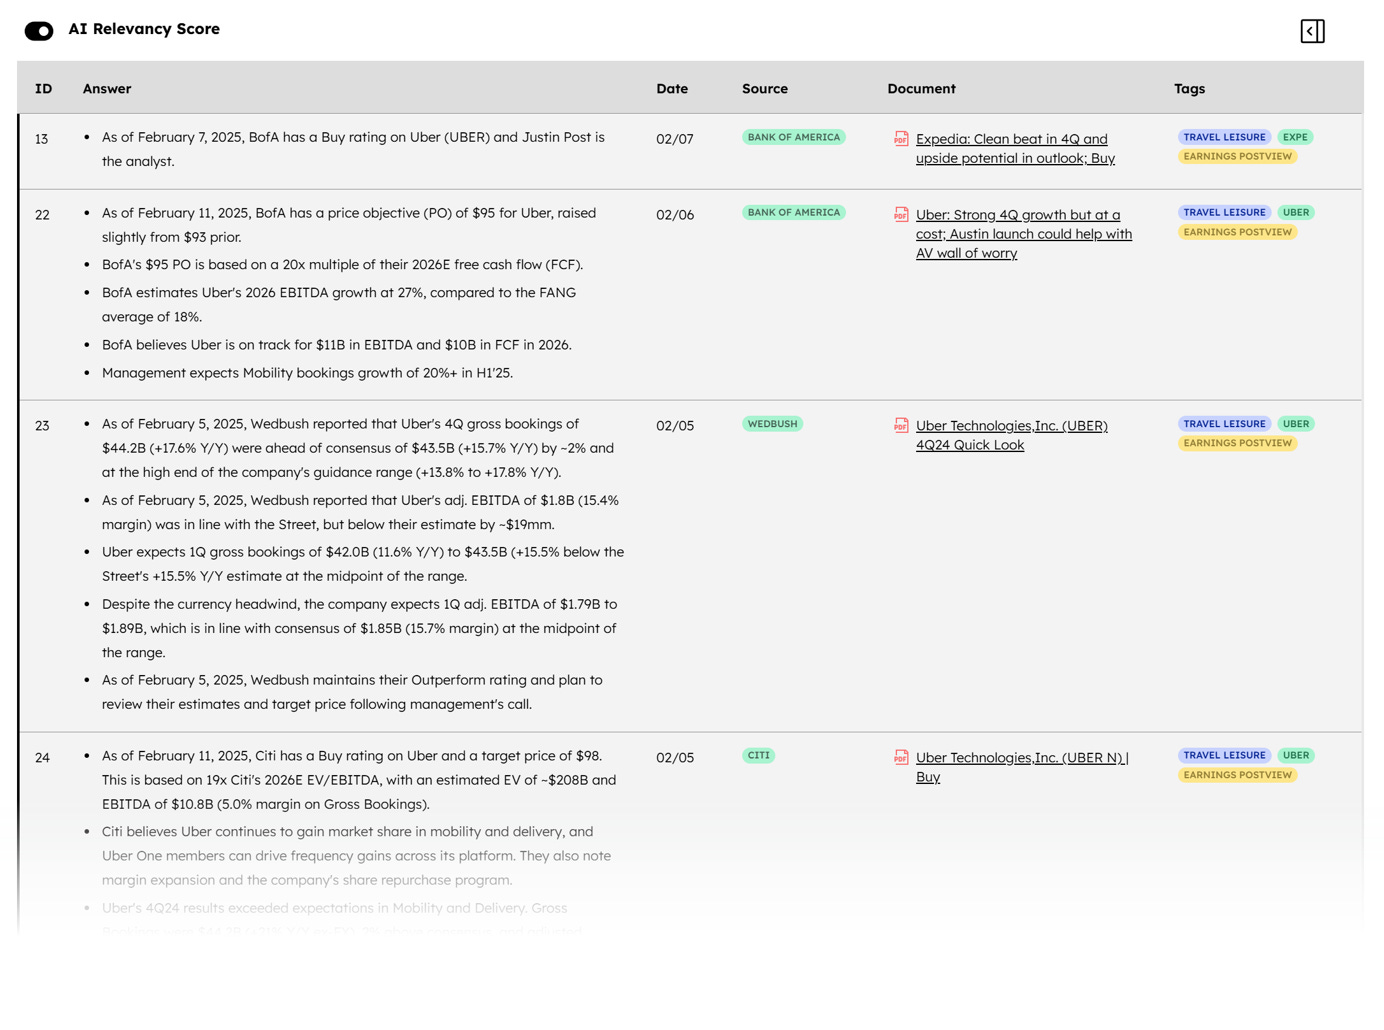Click bullet about 4Q gross bookings $44.2B
This screenshot has height=1030, width=1384.
[358, 448]
